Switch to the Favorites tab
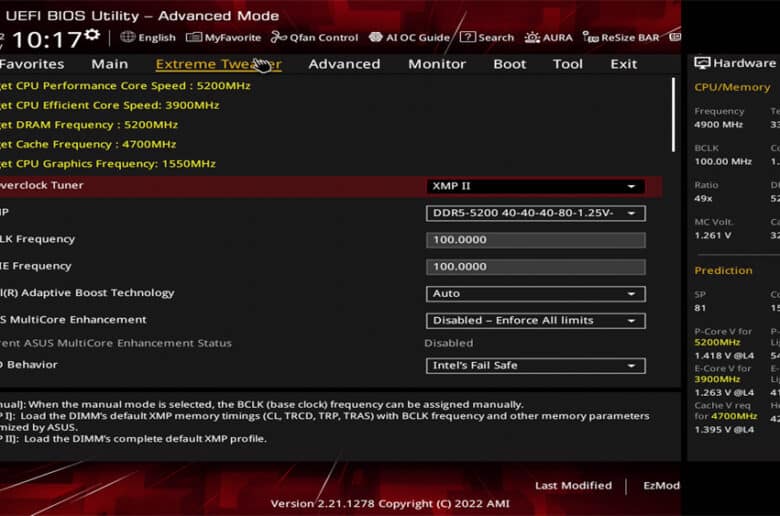 point(32,64)
